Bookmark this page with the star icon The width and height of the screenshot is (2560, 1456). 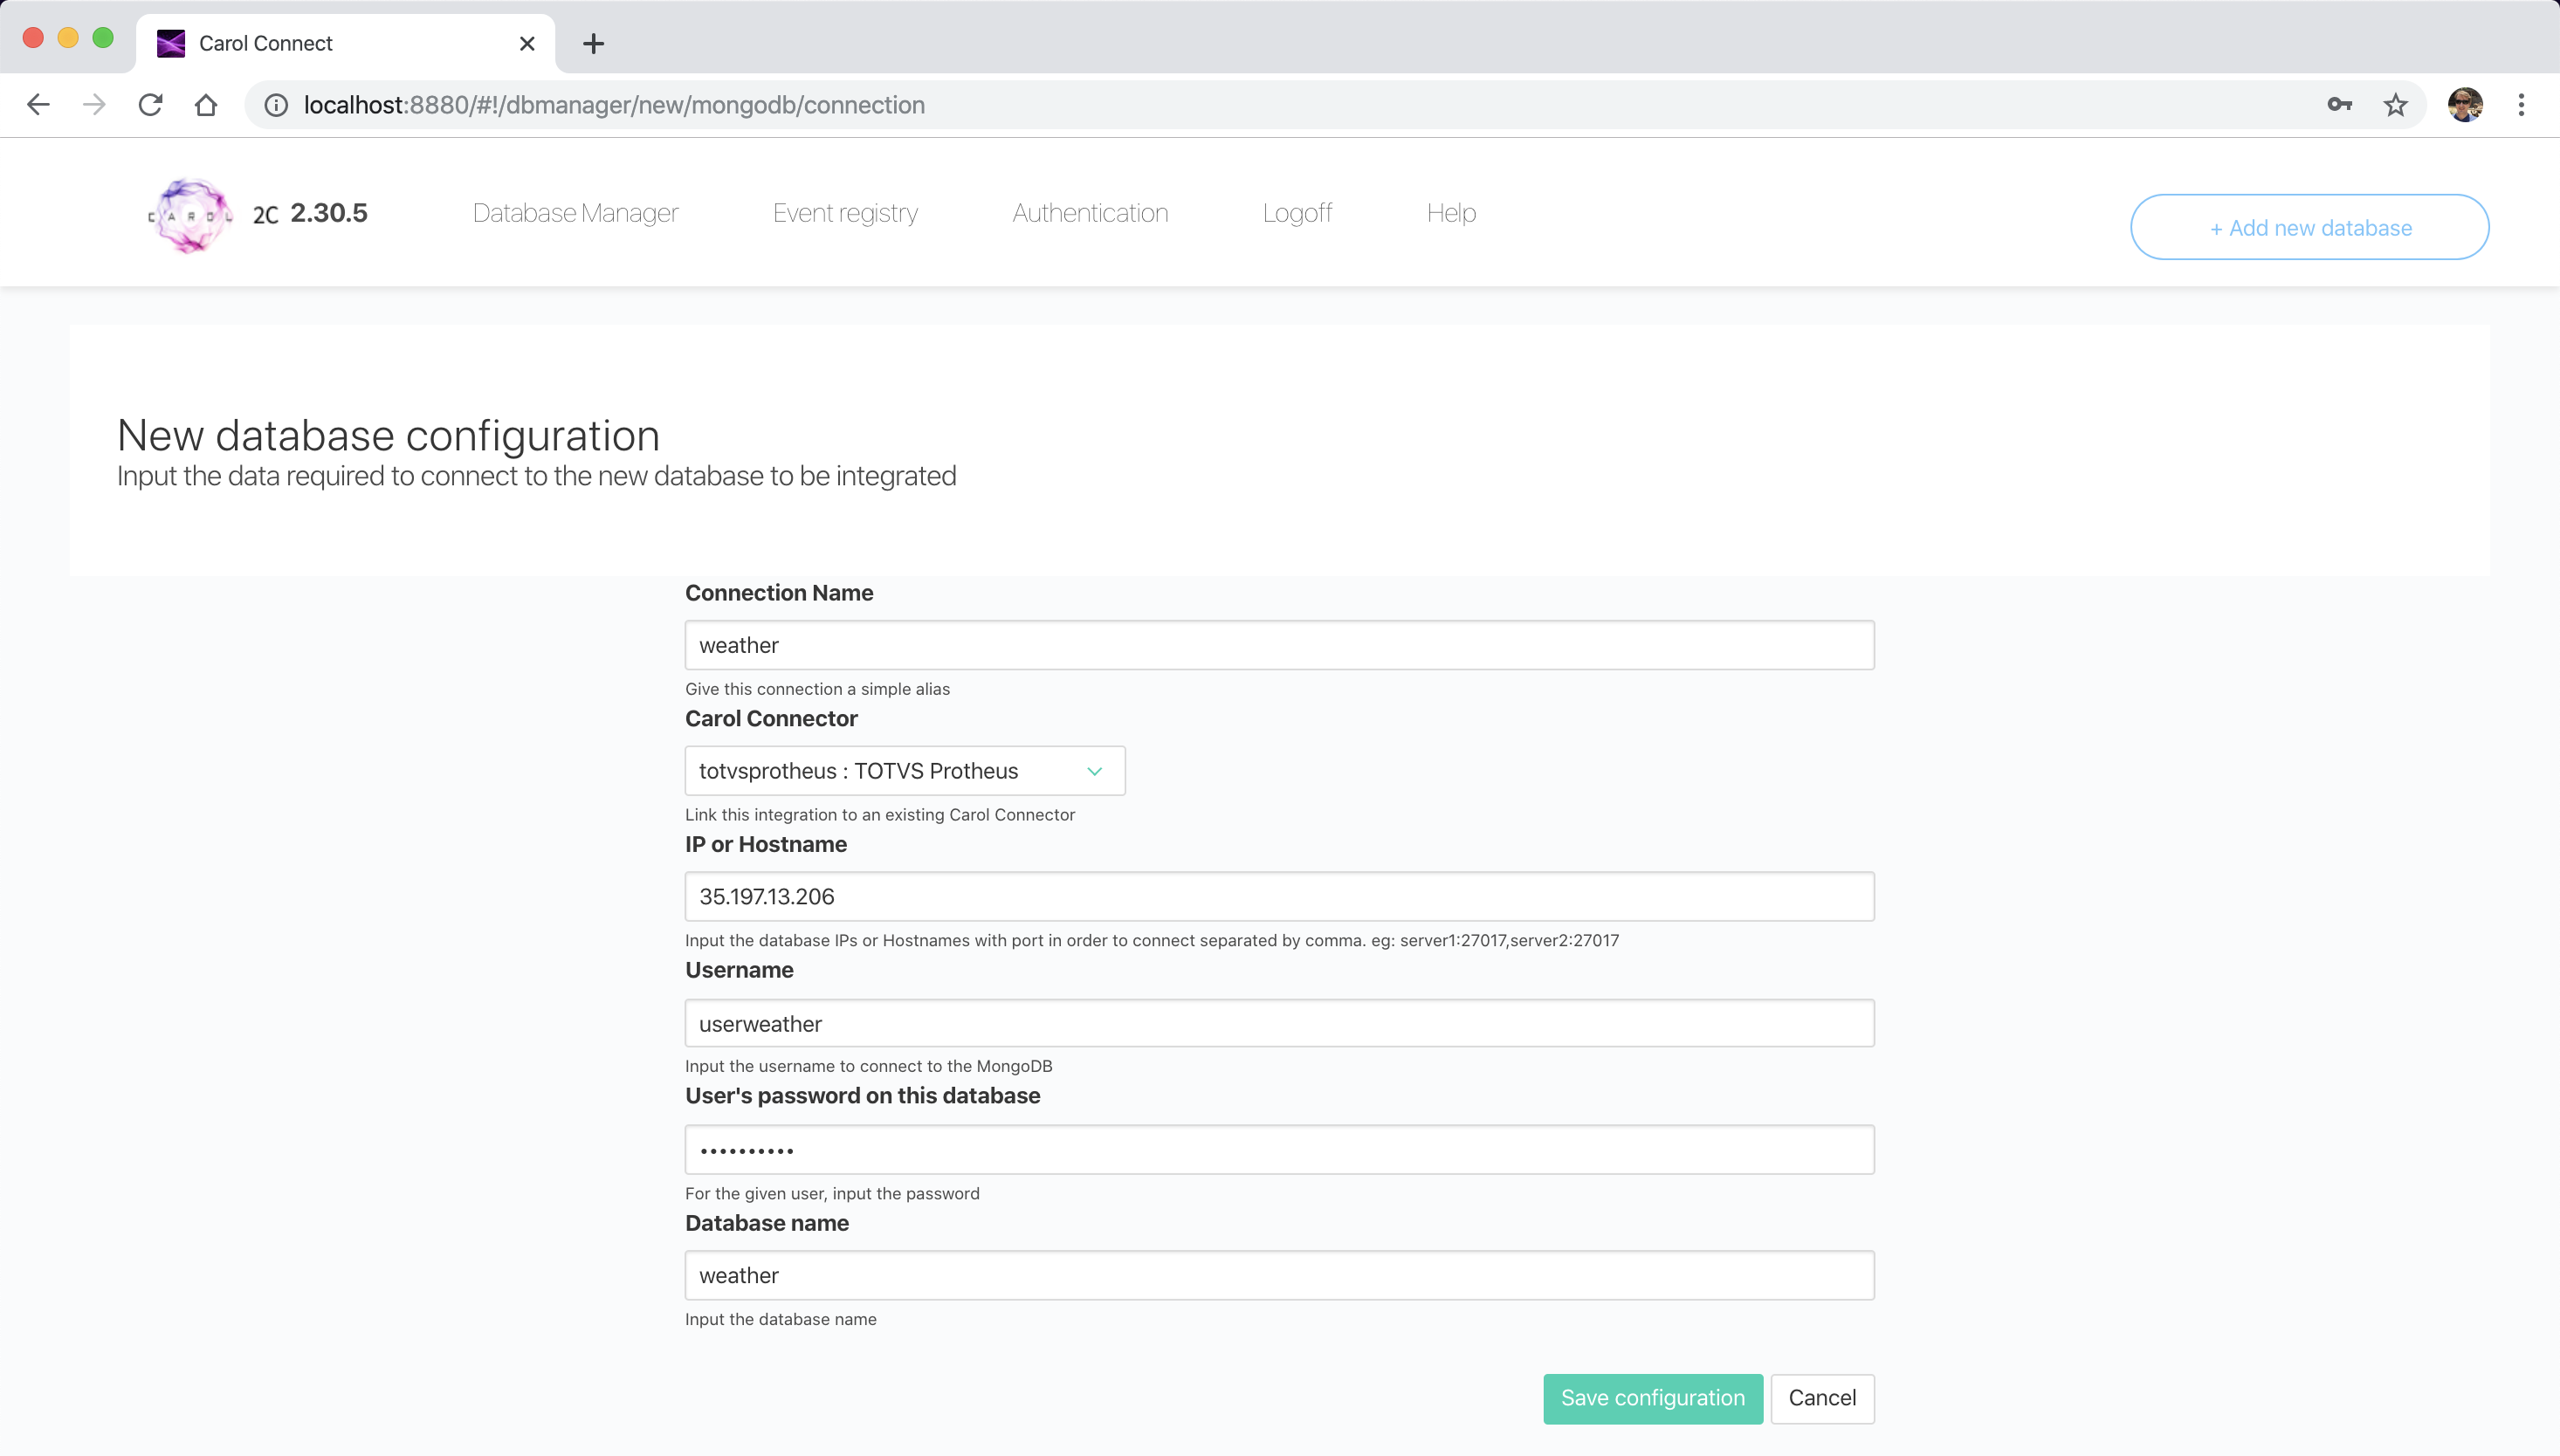2395,105
